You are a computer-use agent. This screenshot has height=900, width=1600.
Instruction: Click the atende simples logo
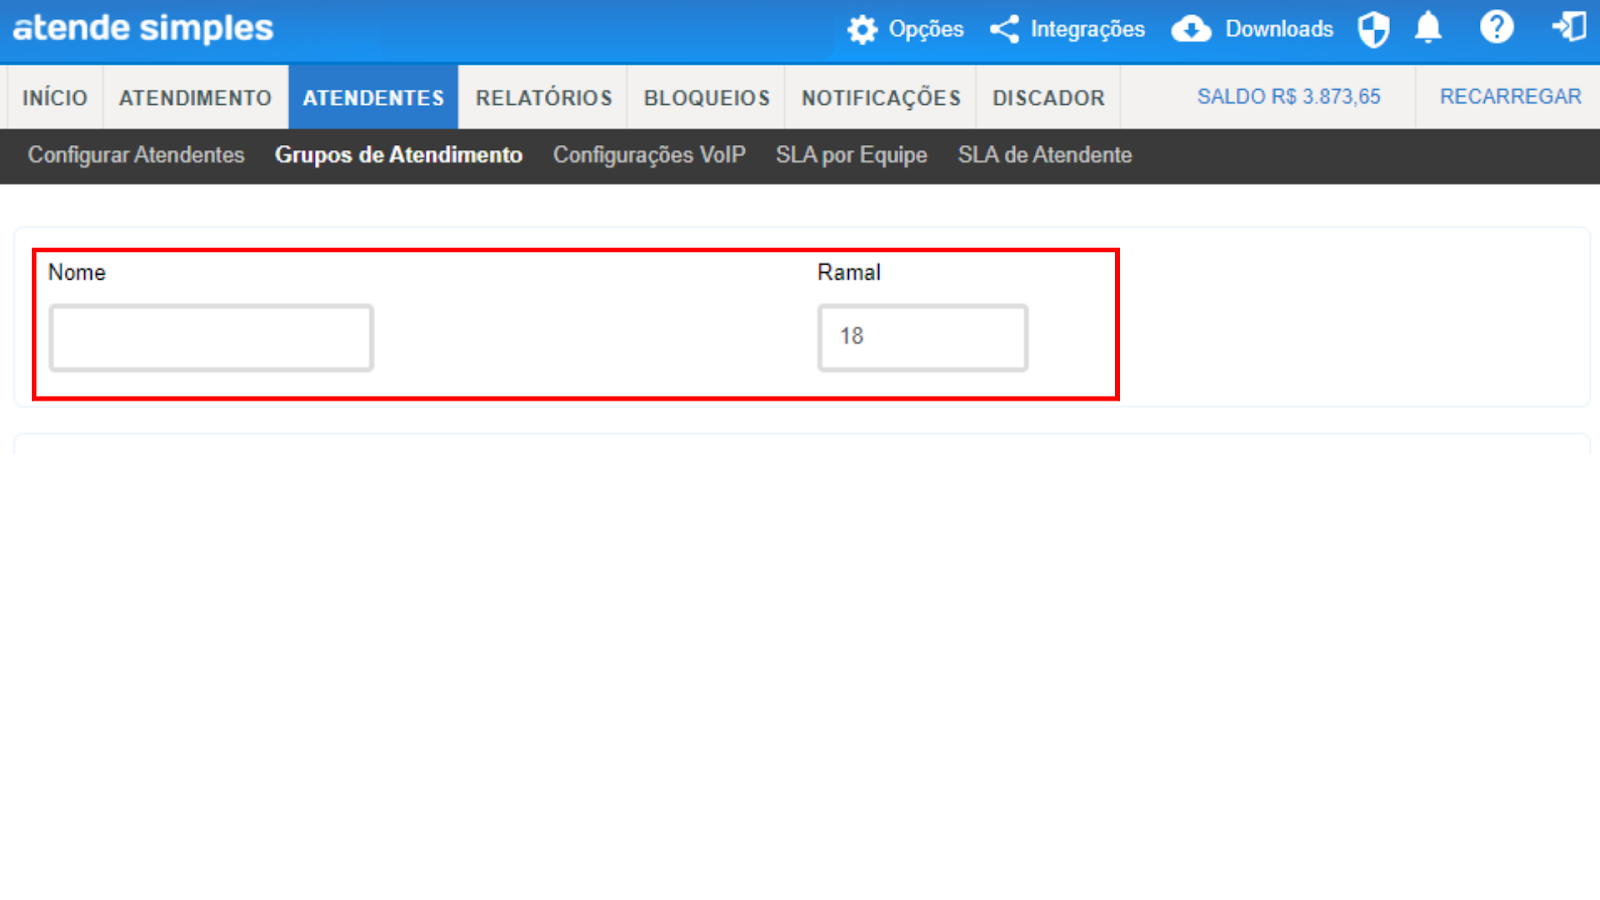(x=143, y=28)
